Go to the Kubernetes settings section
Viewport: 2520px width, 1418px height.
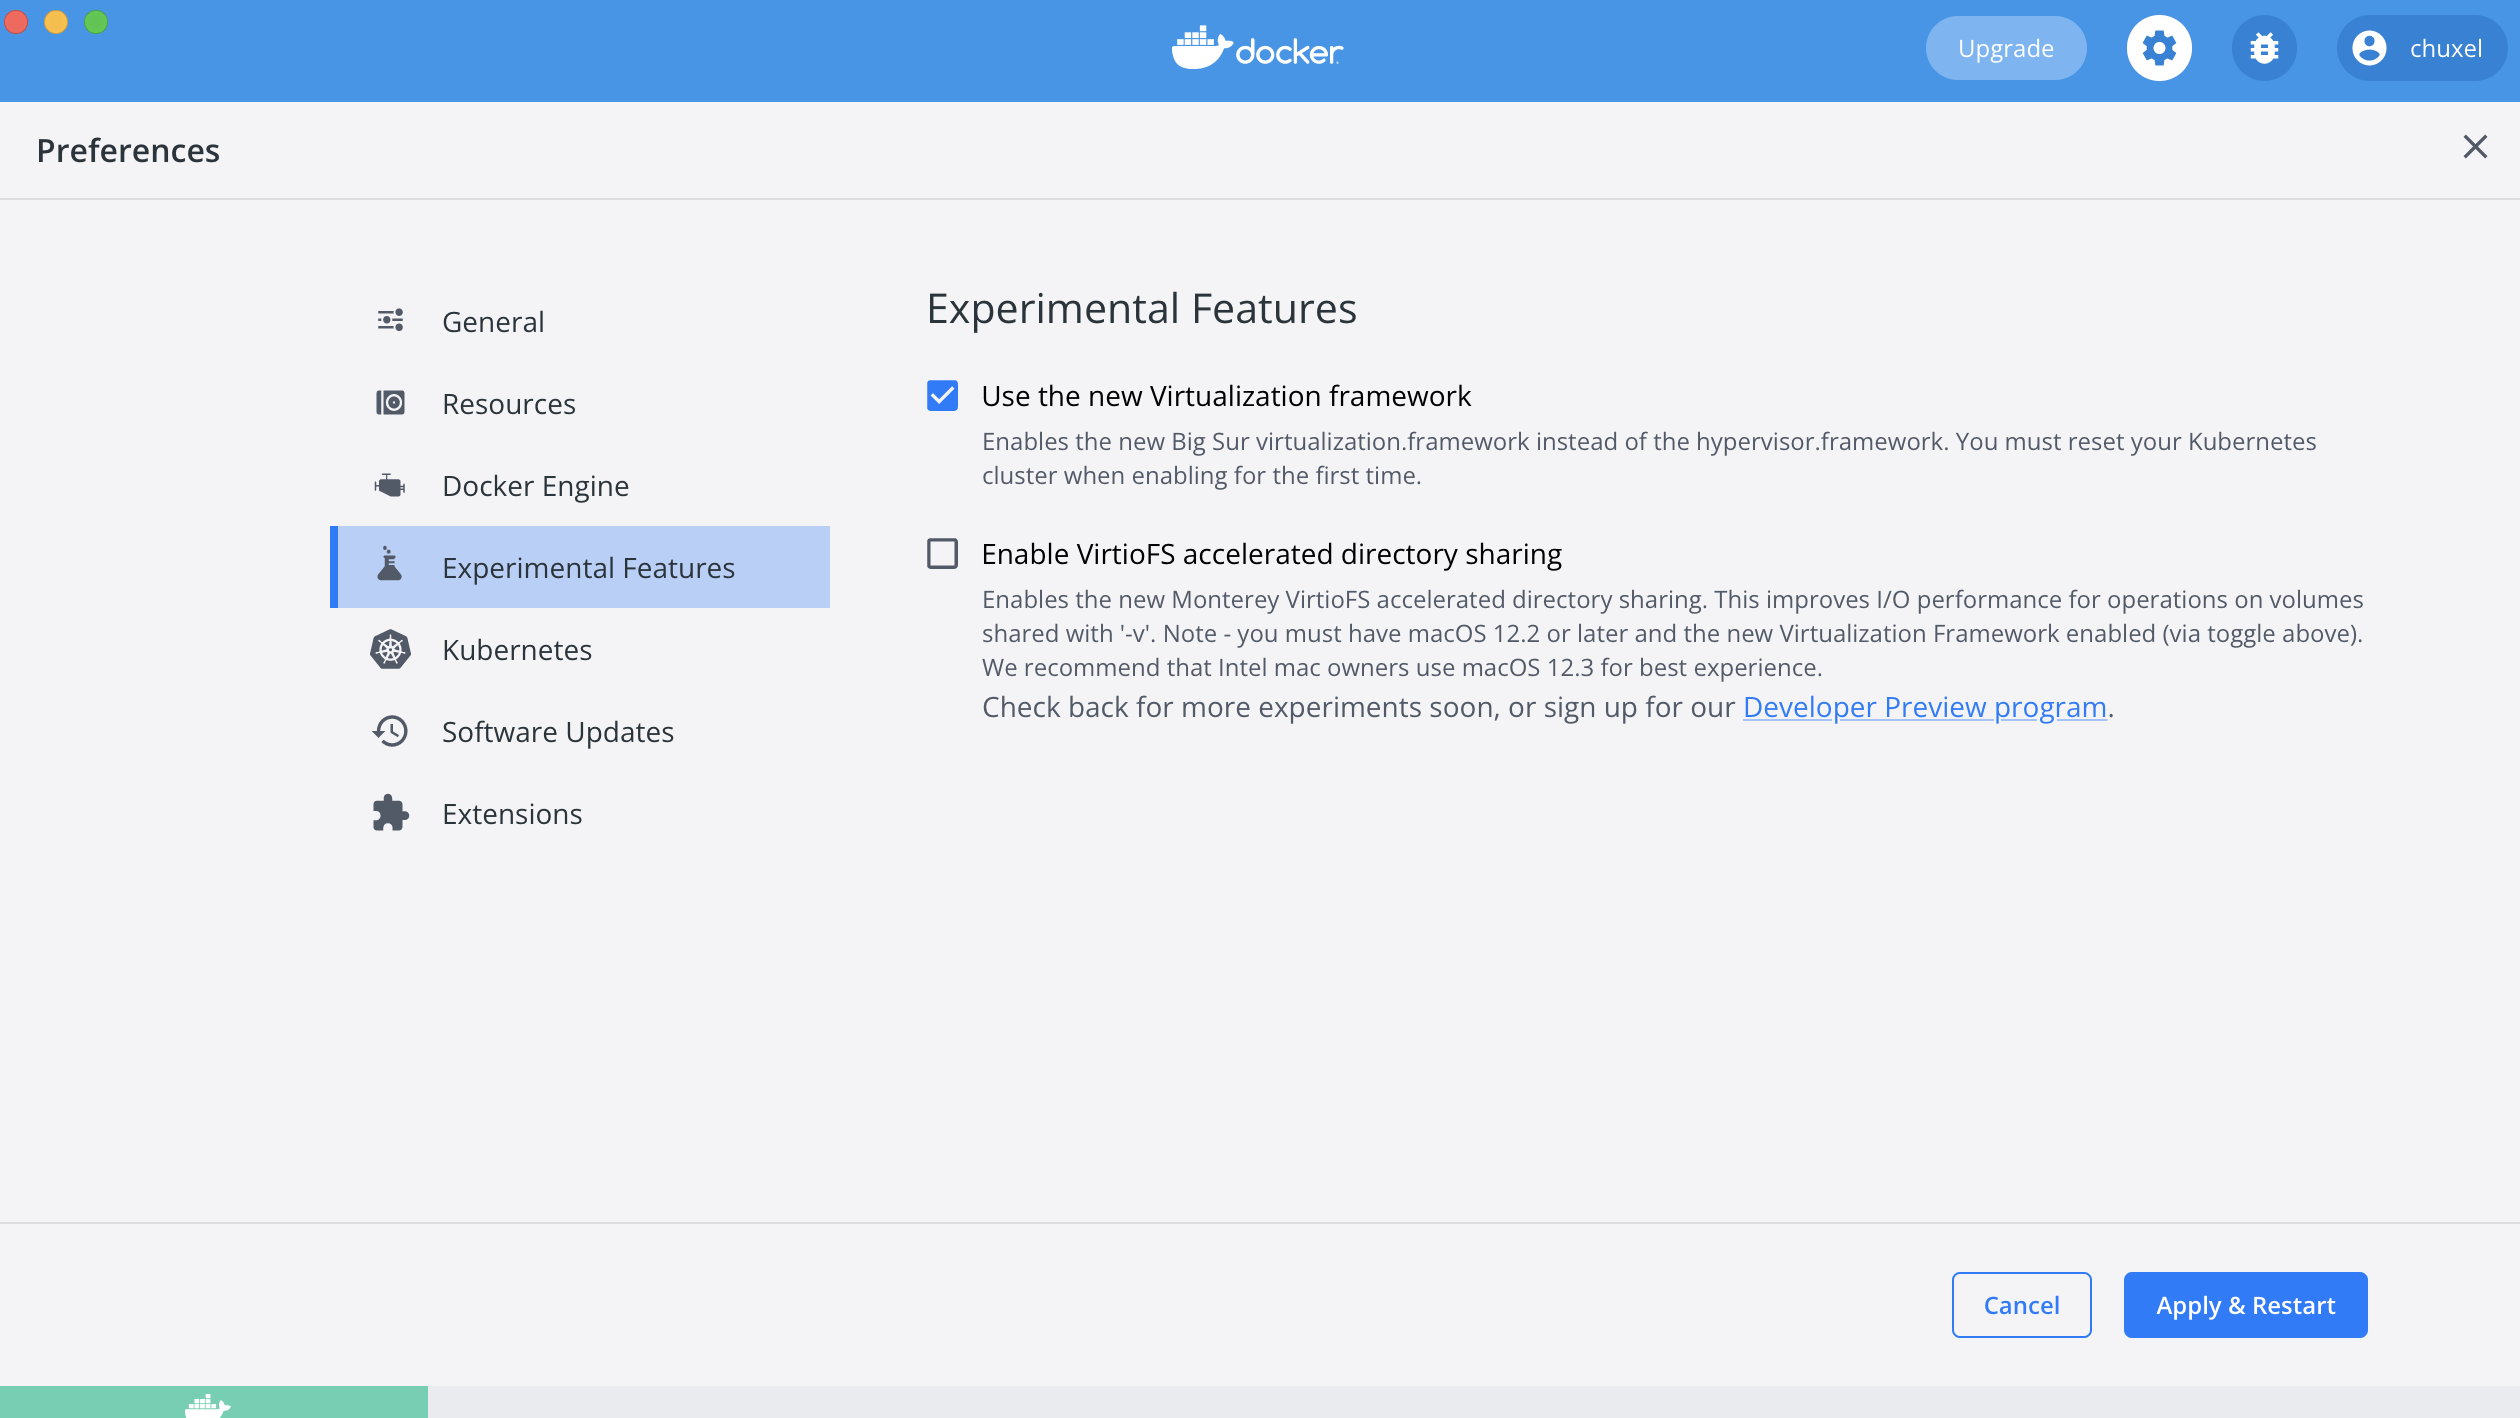click(x=517, y=650)
